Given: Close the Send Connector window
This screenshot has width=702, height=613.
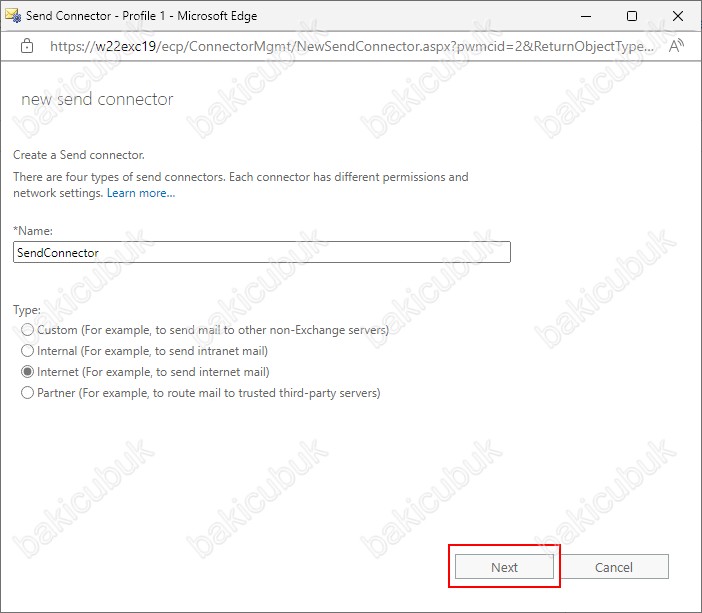Looking at the screenshot, I should (x=678, y=16).
